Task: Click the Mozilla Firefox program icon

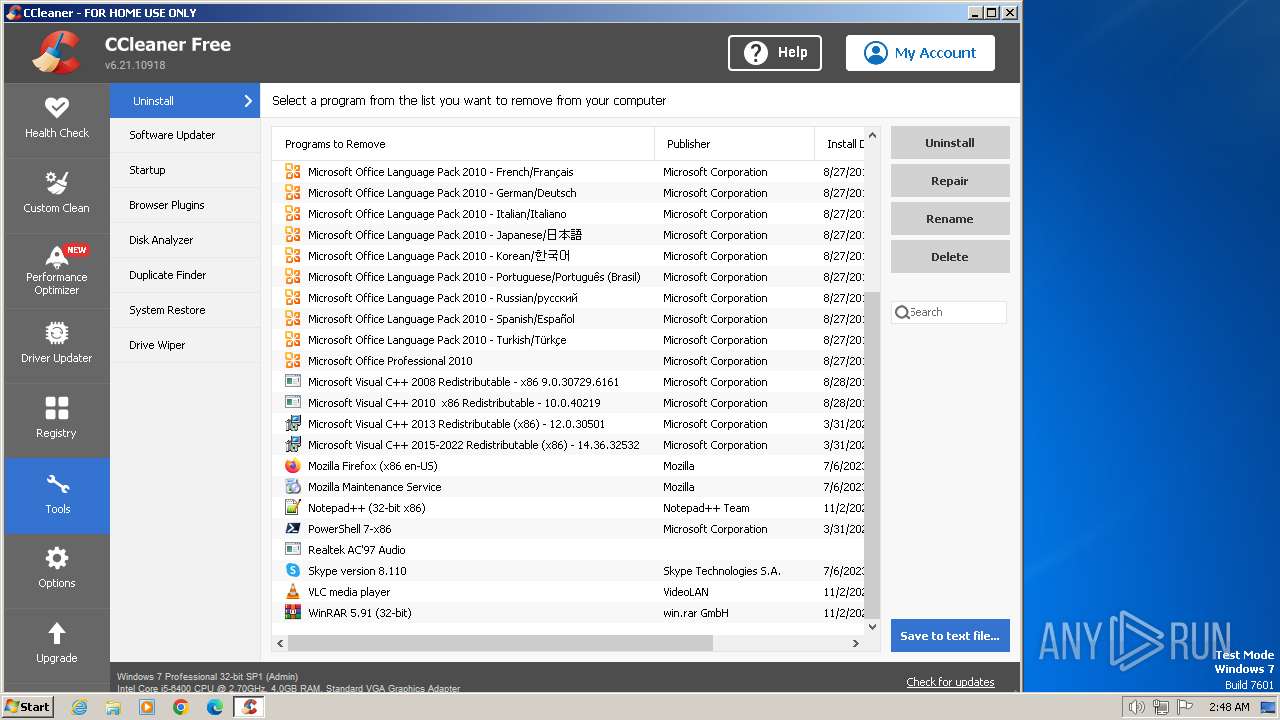Action: pos(293,466)
